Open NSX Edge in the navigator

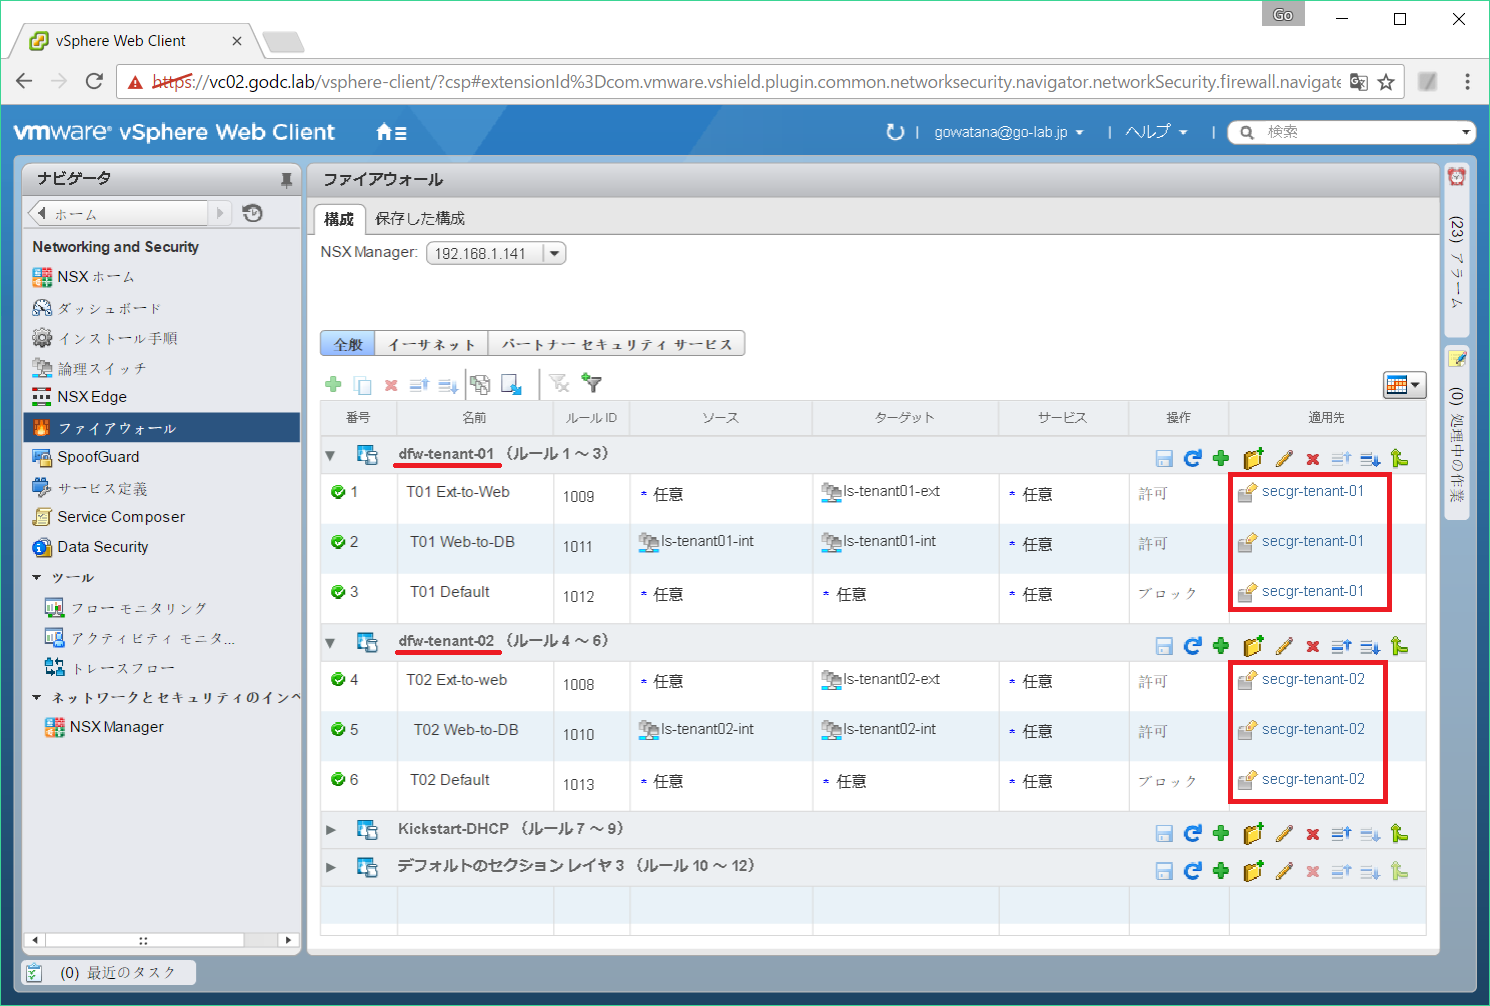coord(162,397)
